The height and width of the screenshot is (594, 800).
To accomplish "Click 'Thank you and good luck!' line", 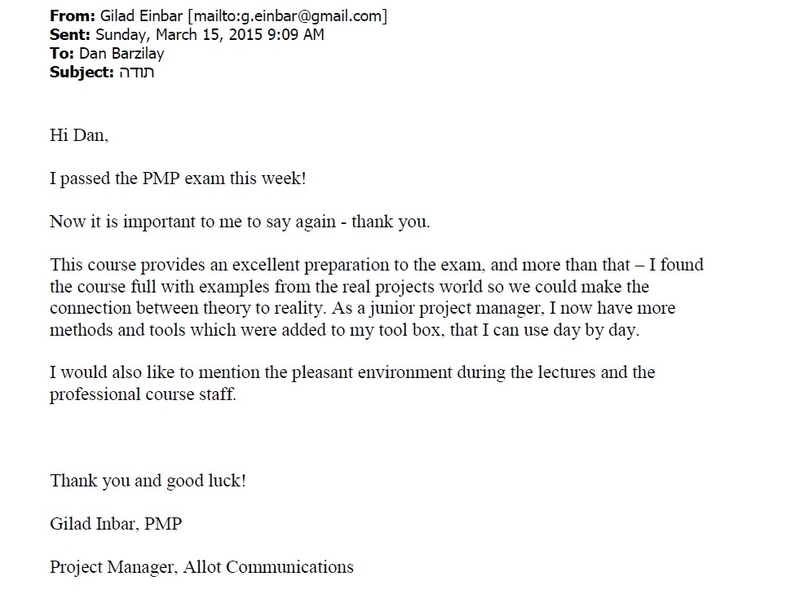I will coord(148,481).
